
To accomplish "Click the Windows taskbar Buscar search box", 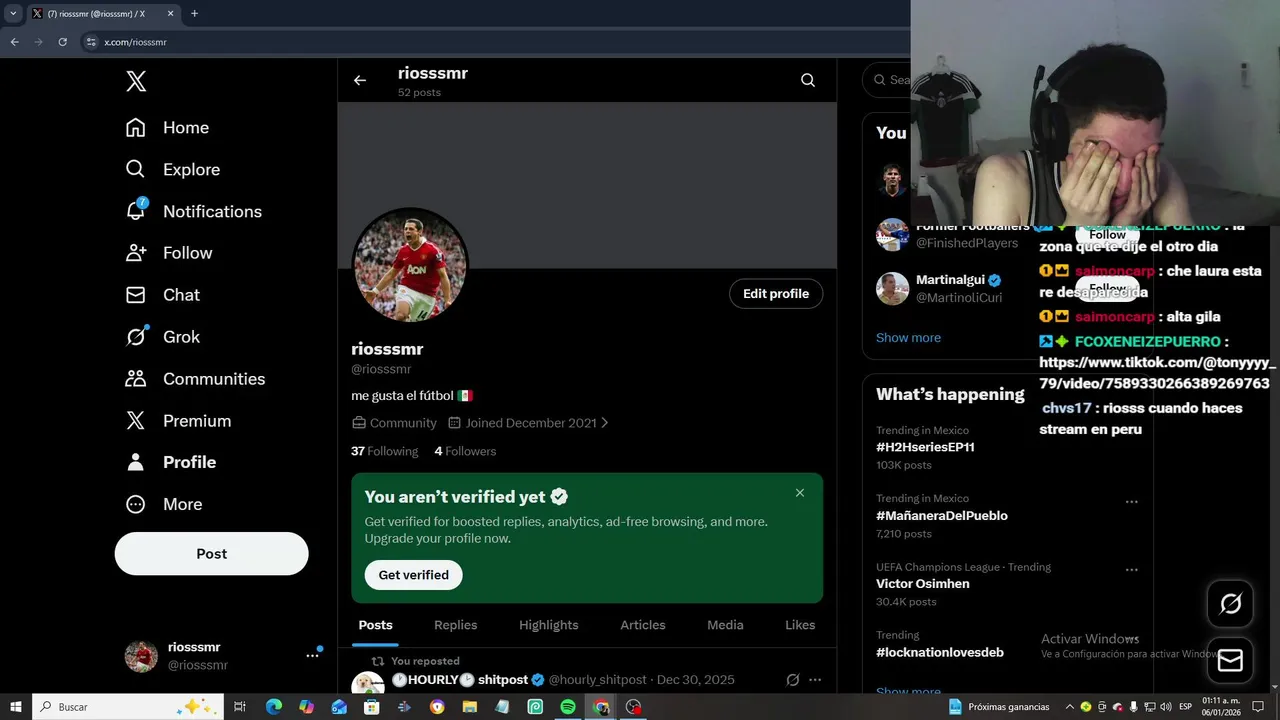I will point(128,707).
